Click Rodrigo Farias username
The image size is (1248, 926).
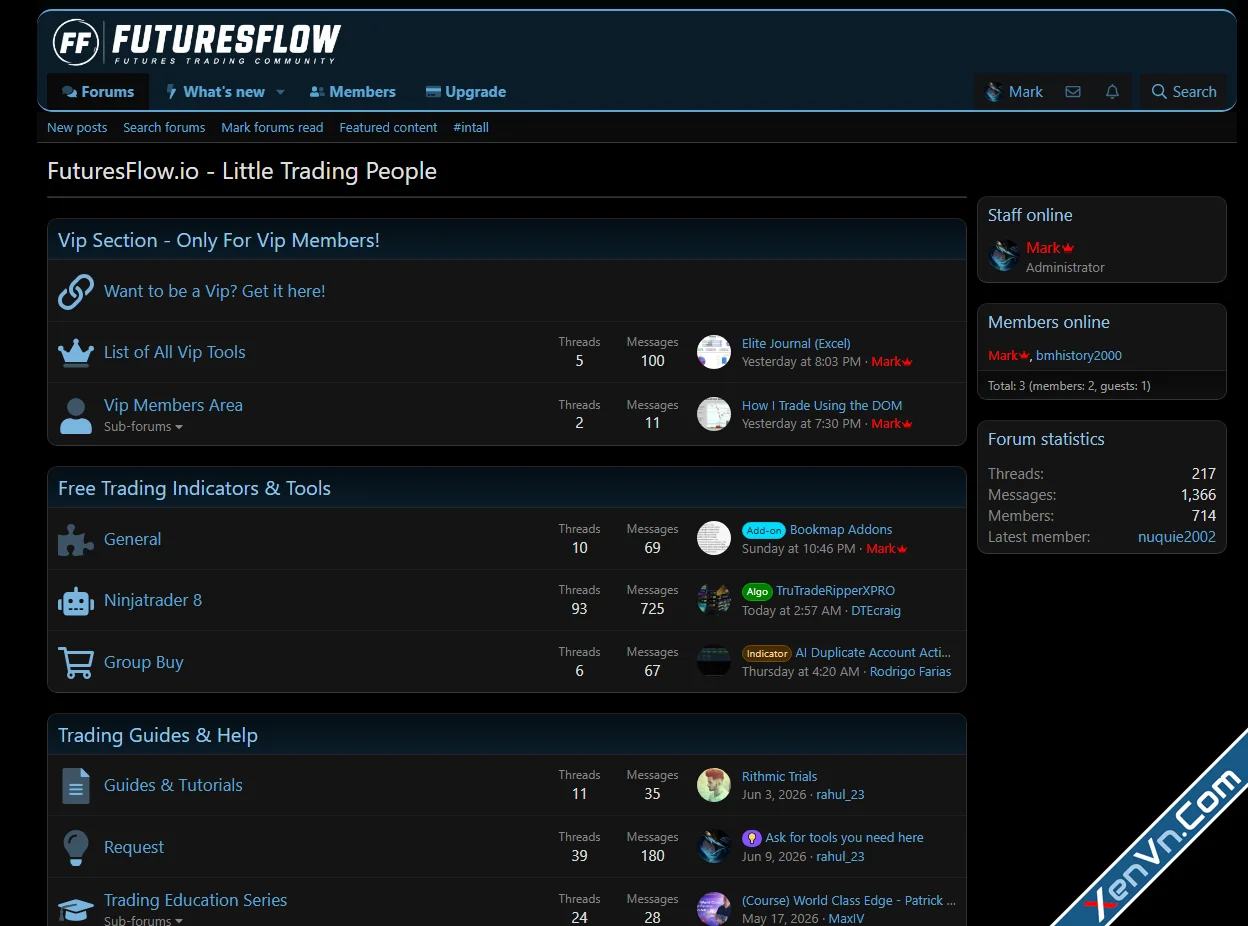coord(910,672)
